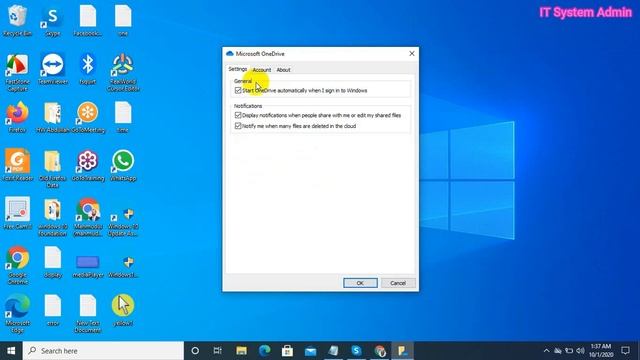Open Edge browser from the taskbar

(x=264, y=351)
